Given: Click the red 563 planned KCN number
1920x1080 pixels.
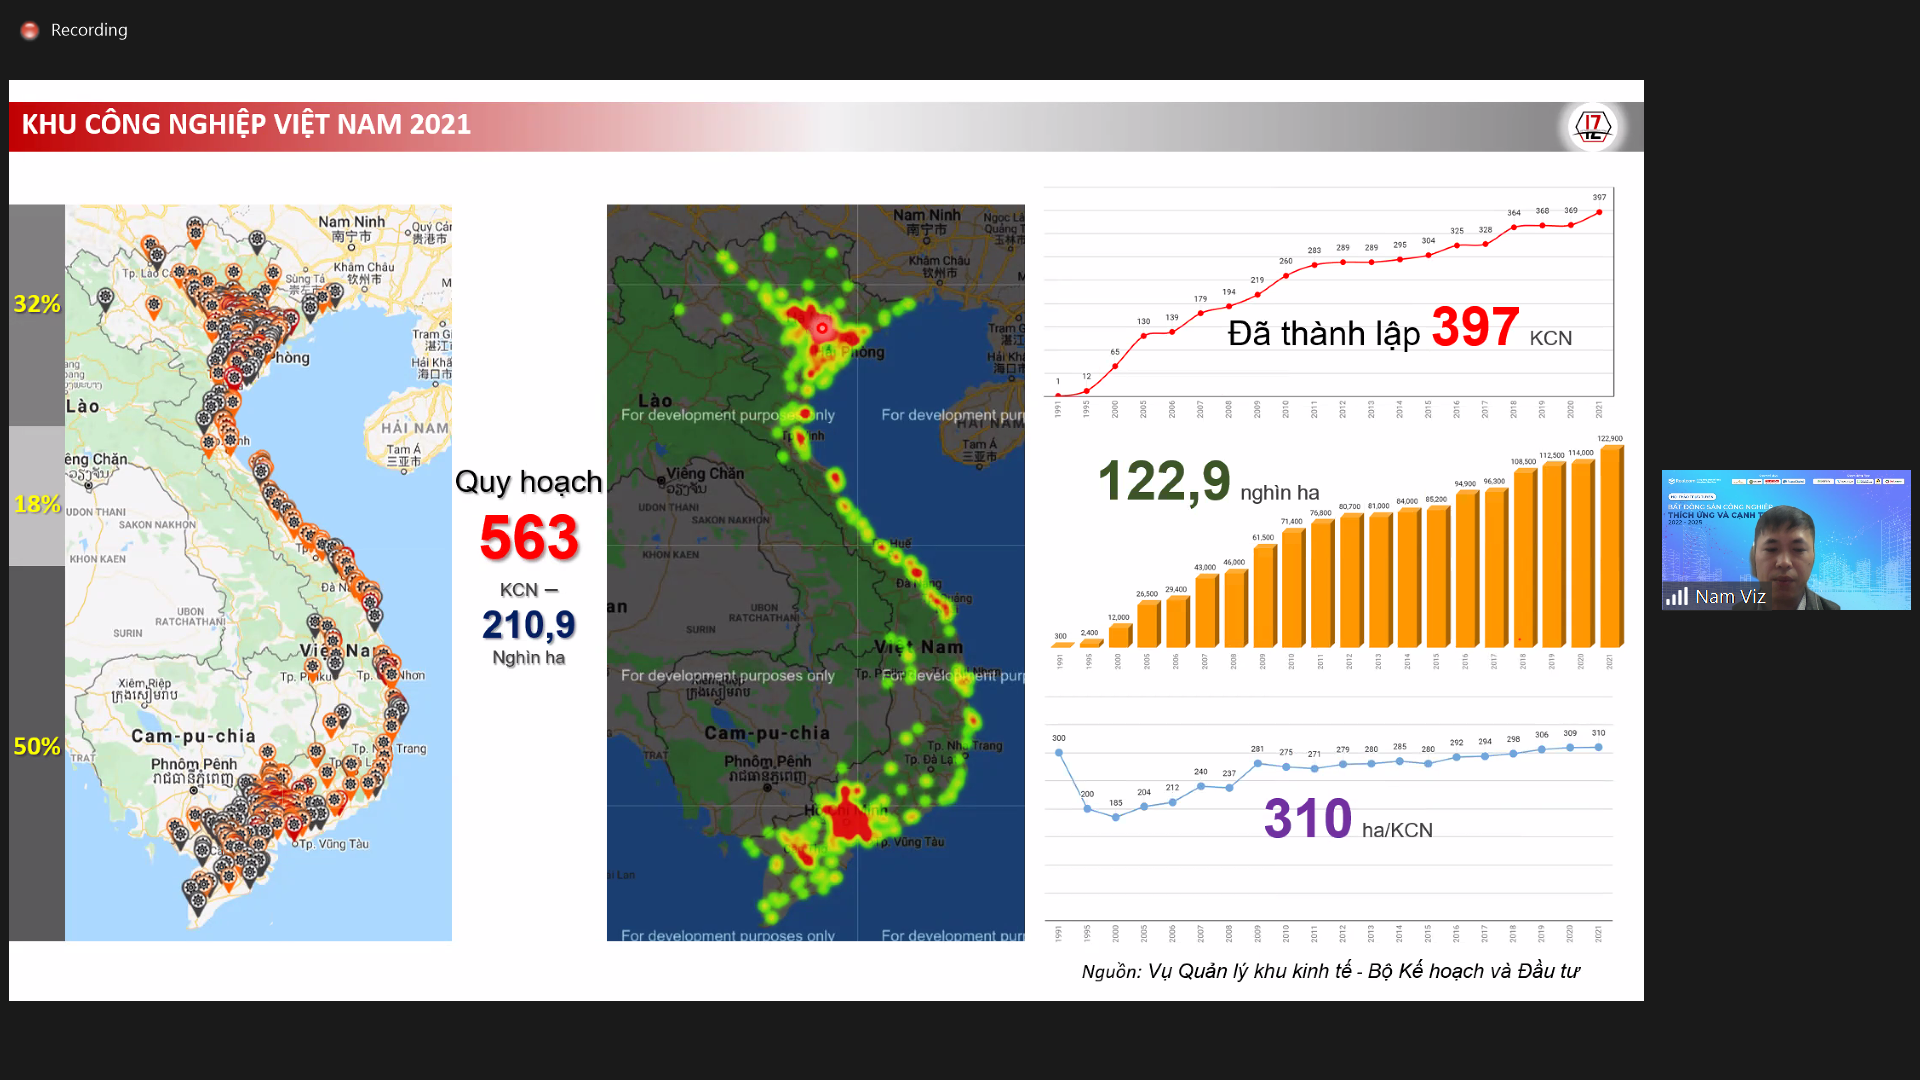Looking at the screenshot, I should point(529,537).
